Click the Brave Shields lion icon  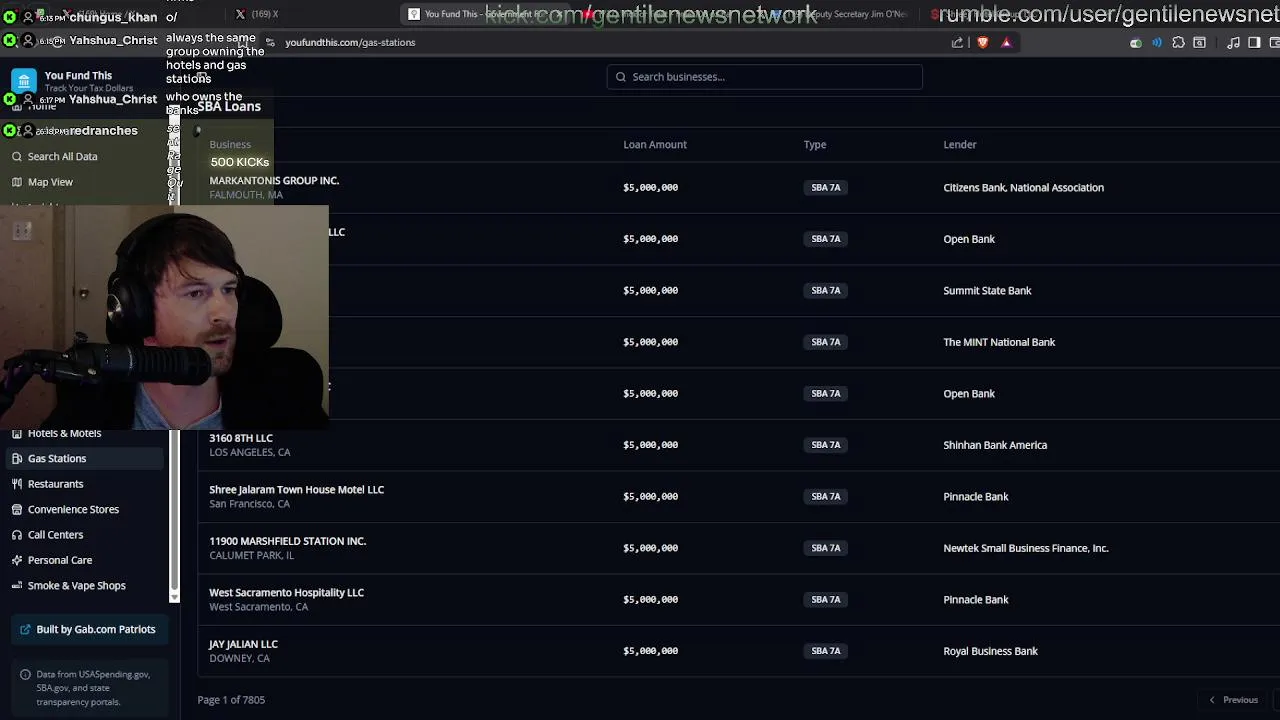click(983, 42)
